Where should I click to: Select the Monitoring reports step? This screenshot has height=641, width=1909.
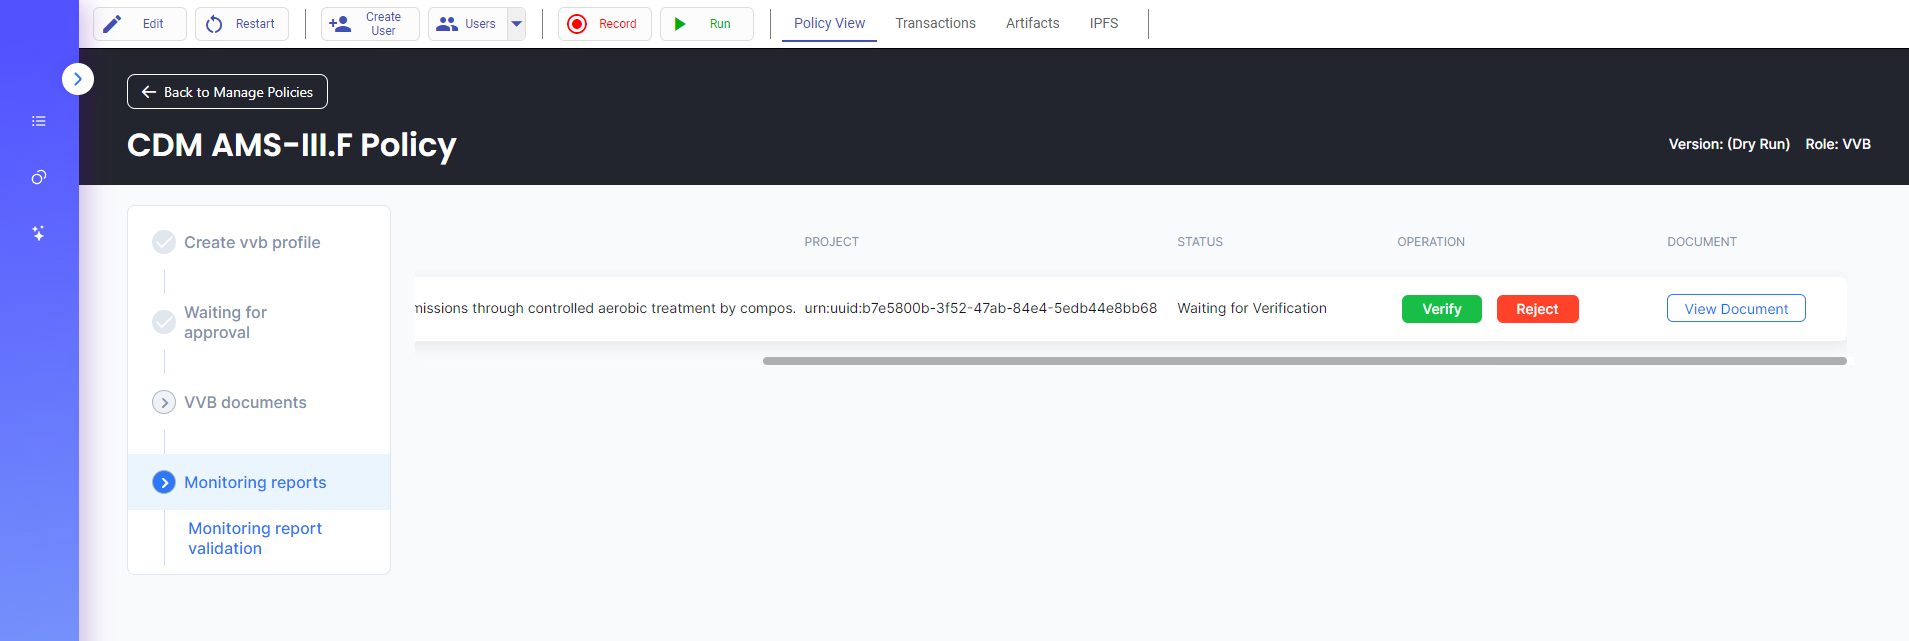tap(255, 482)
